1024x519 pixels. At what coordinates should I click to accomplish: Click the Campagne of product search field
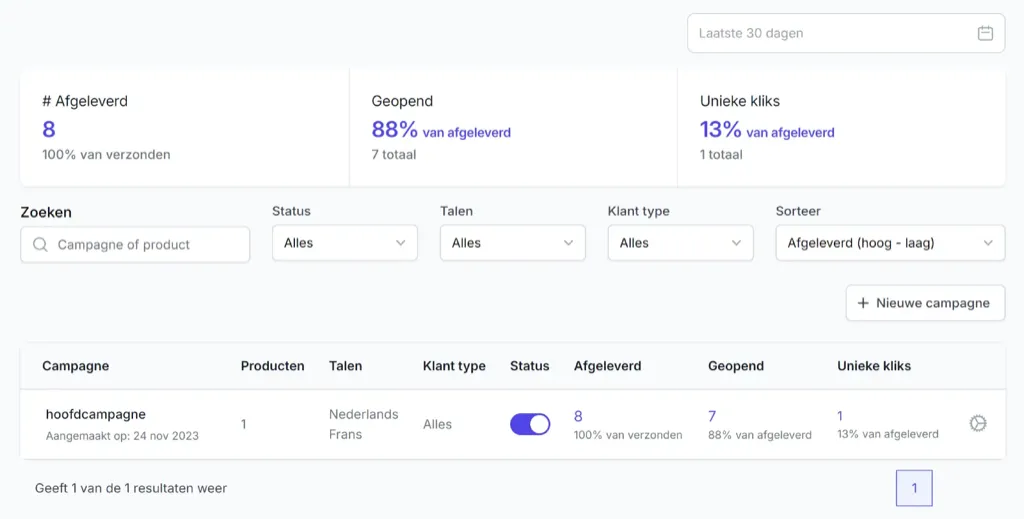tap(135, 245)
